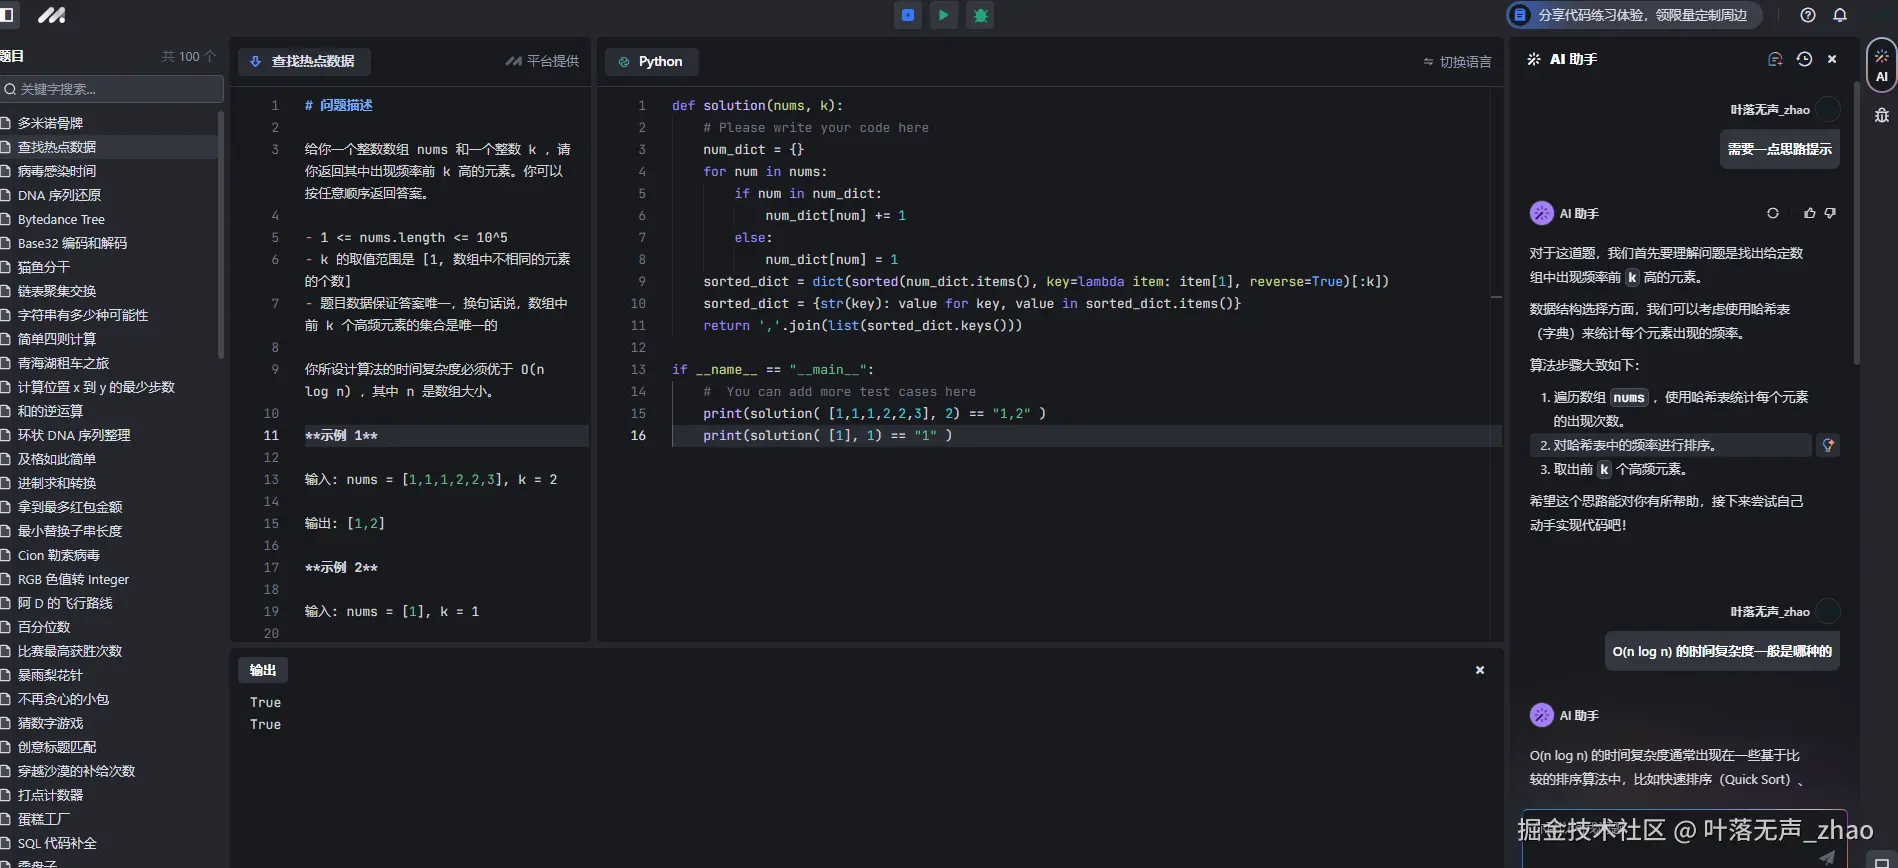Click the 分享代码练习体验 promotion banner

coord(1633,15)
